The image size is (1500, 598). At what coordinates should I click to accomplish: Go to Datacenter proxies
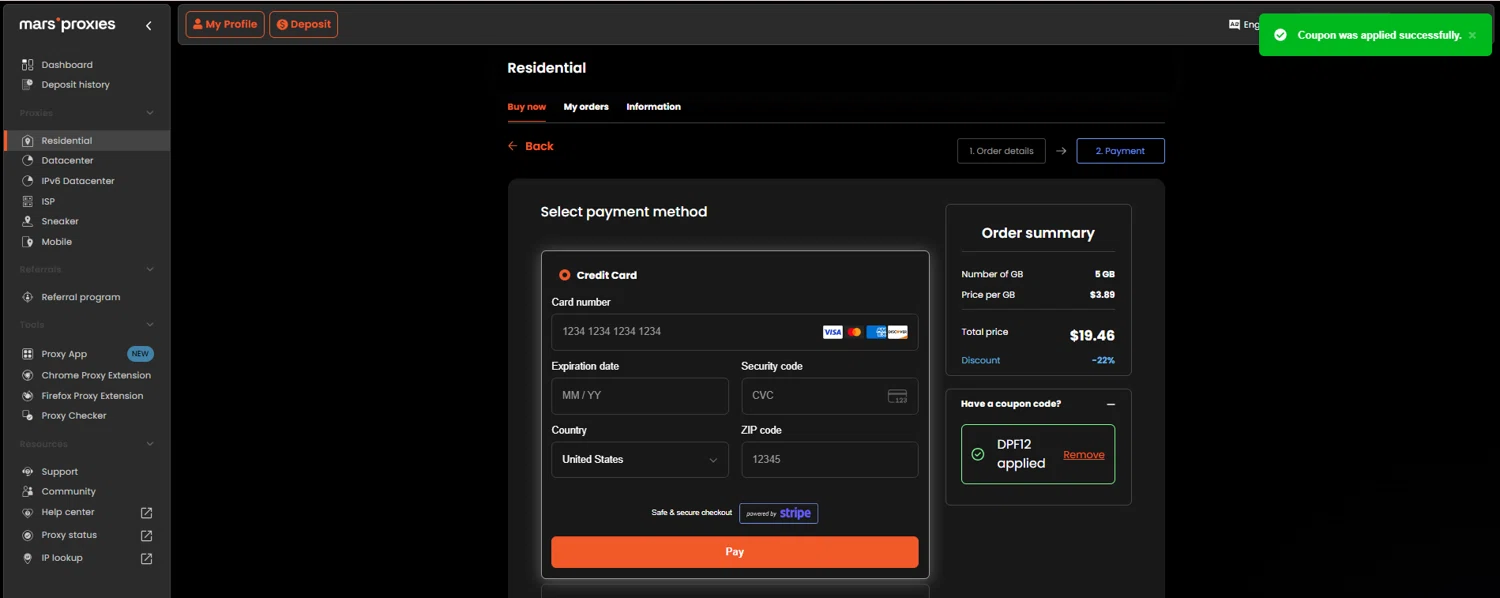[67, 161]
